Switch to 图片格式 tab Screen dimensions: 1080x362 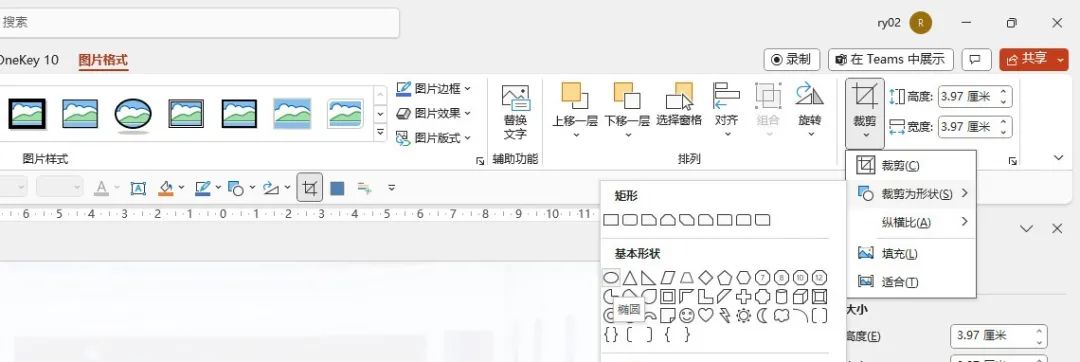point(103,60)
